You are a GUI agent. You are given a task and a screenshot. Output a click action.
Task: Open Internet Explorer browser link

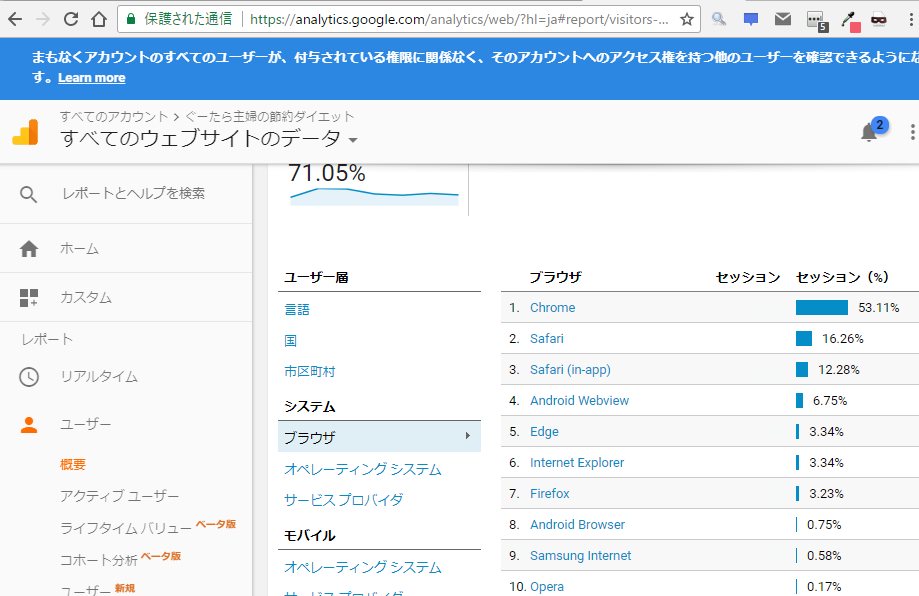coord(577,462)
